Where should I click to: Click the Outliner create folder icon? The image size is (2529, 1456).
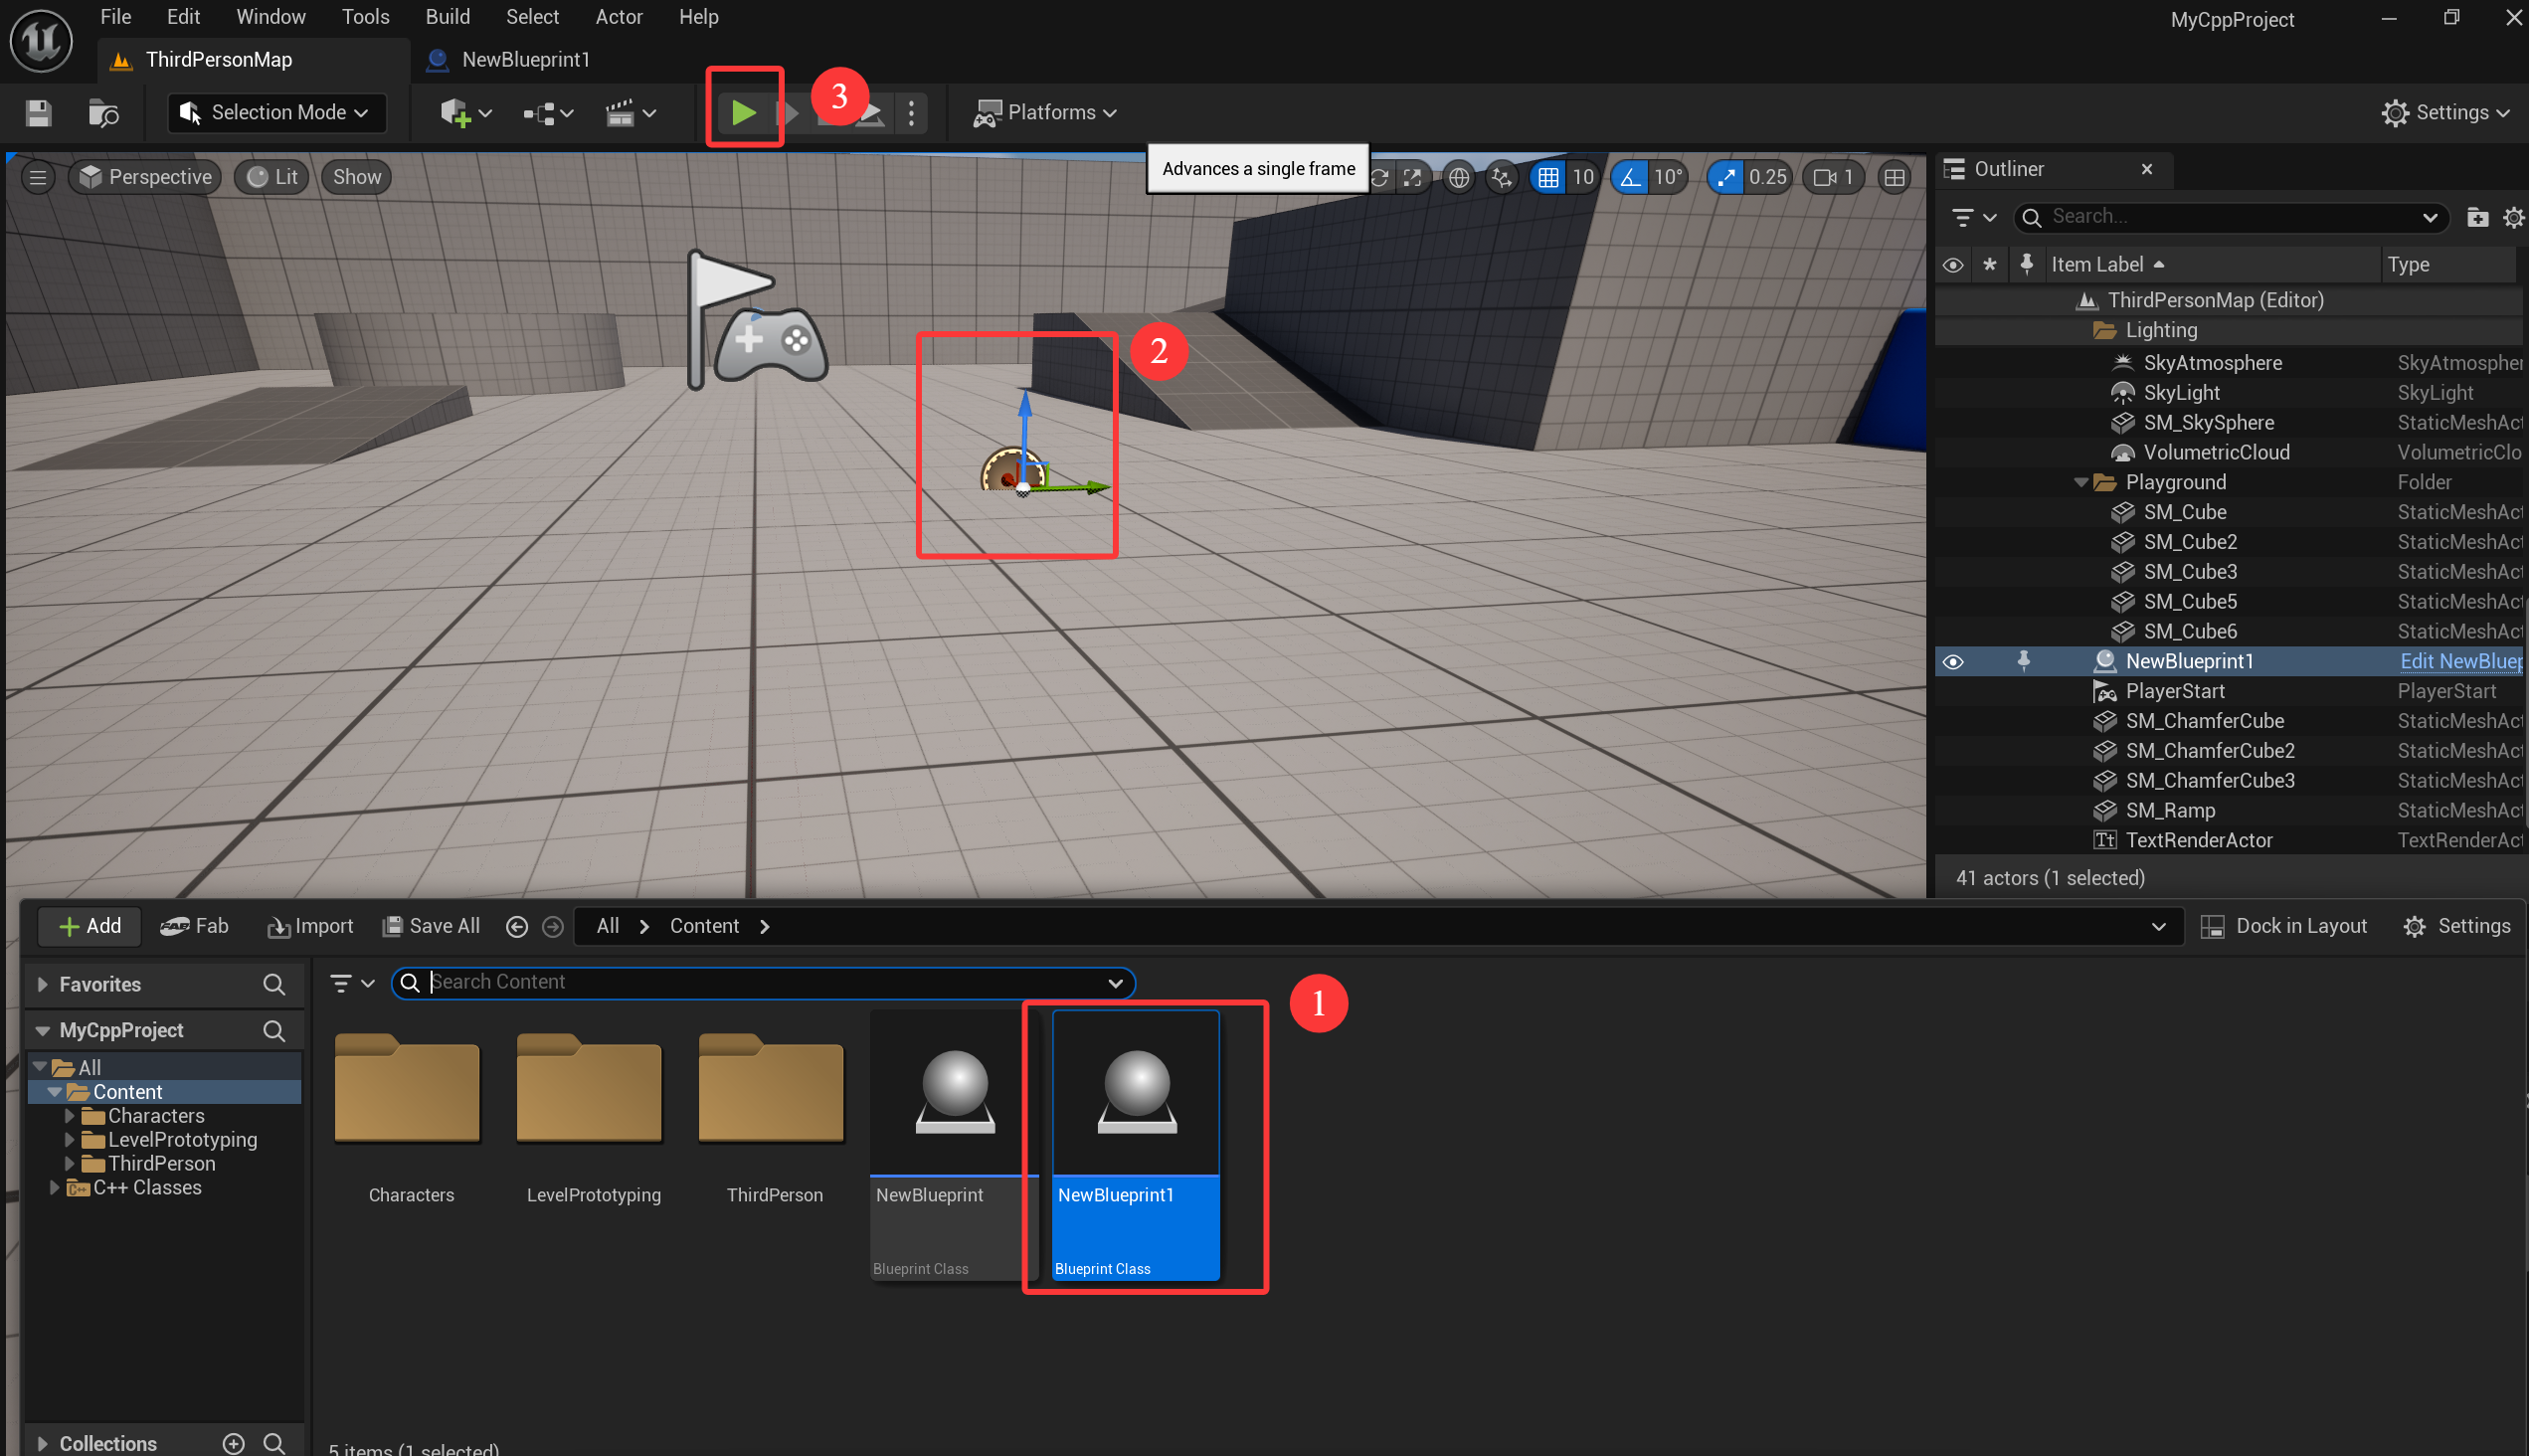tap(2476, 217)
